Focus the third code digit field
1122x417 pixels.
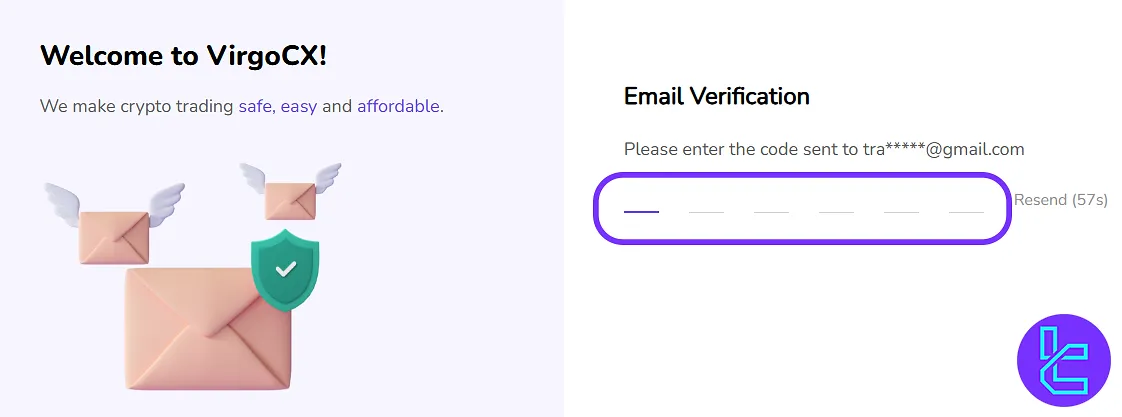point(771,203)
